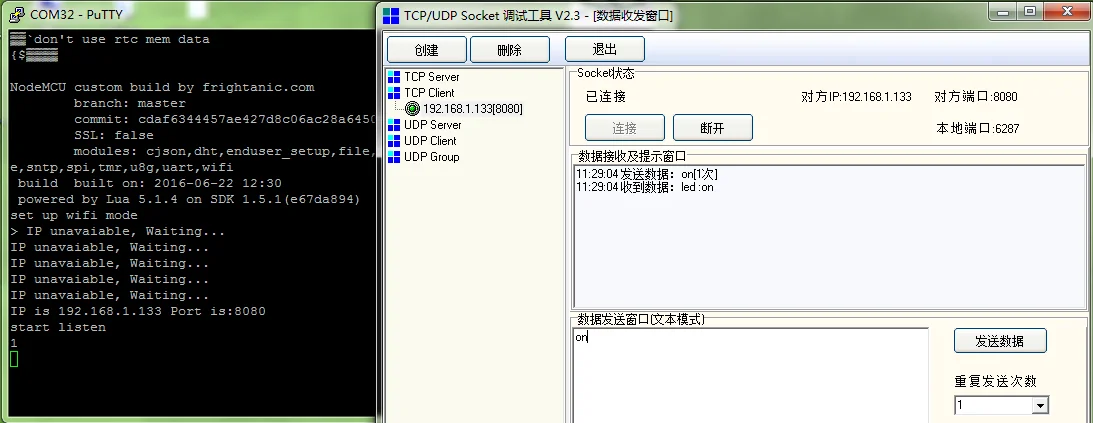Open the 重复发送次数 repeat count dropdown
The width and height of the screenshot is (1093, 423).
(x=1040, y=406)
